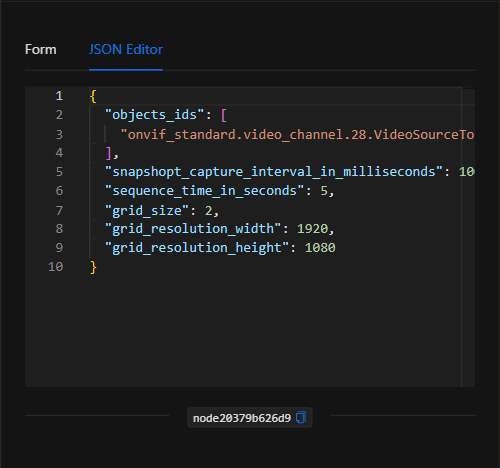Image resolution: width=500 pixels, height=468 pixels.
Task: Click the "grid_resolution_height" key
Action: point(197,248)
